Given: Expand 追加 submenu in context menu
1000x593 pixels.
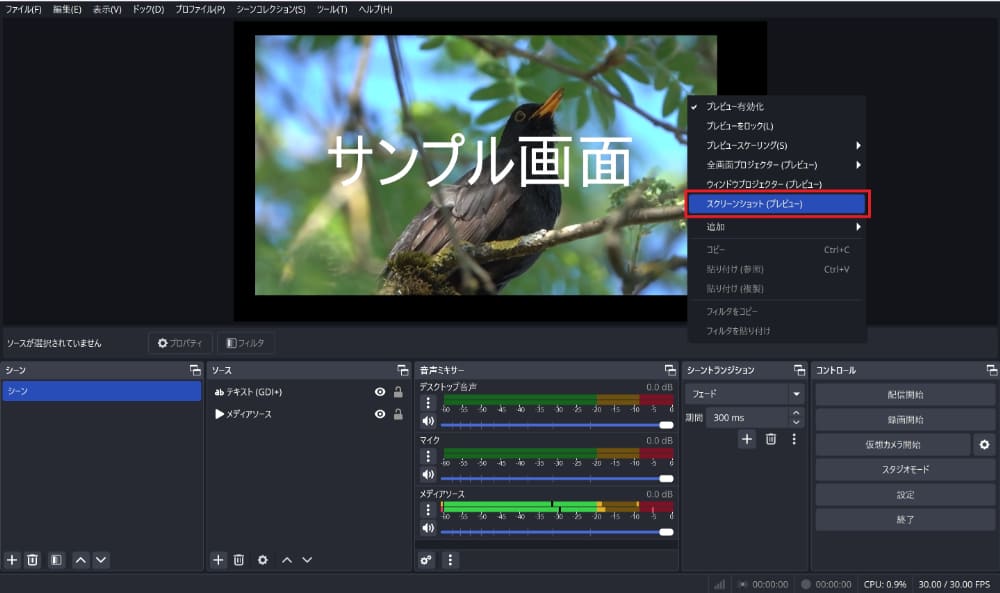Looking at the screenshot, I should coord(776,227).
